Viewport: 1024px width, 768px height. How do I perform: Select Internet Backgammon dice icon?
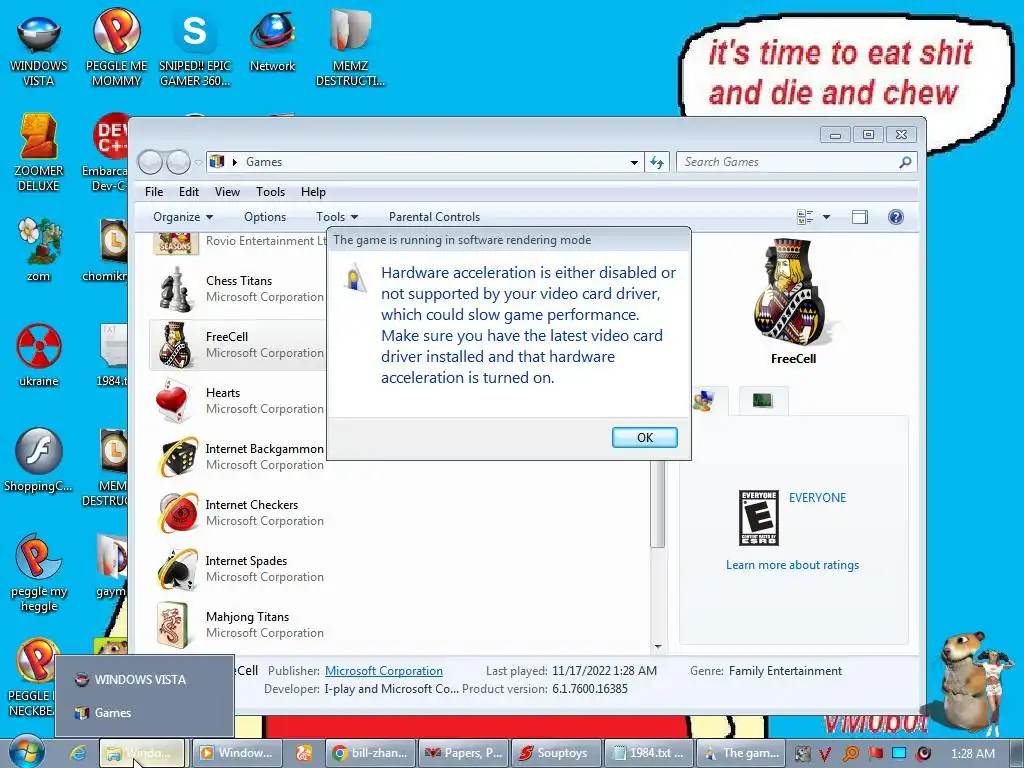coord(177,457)
